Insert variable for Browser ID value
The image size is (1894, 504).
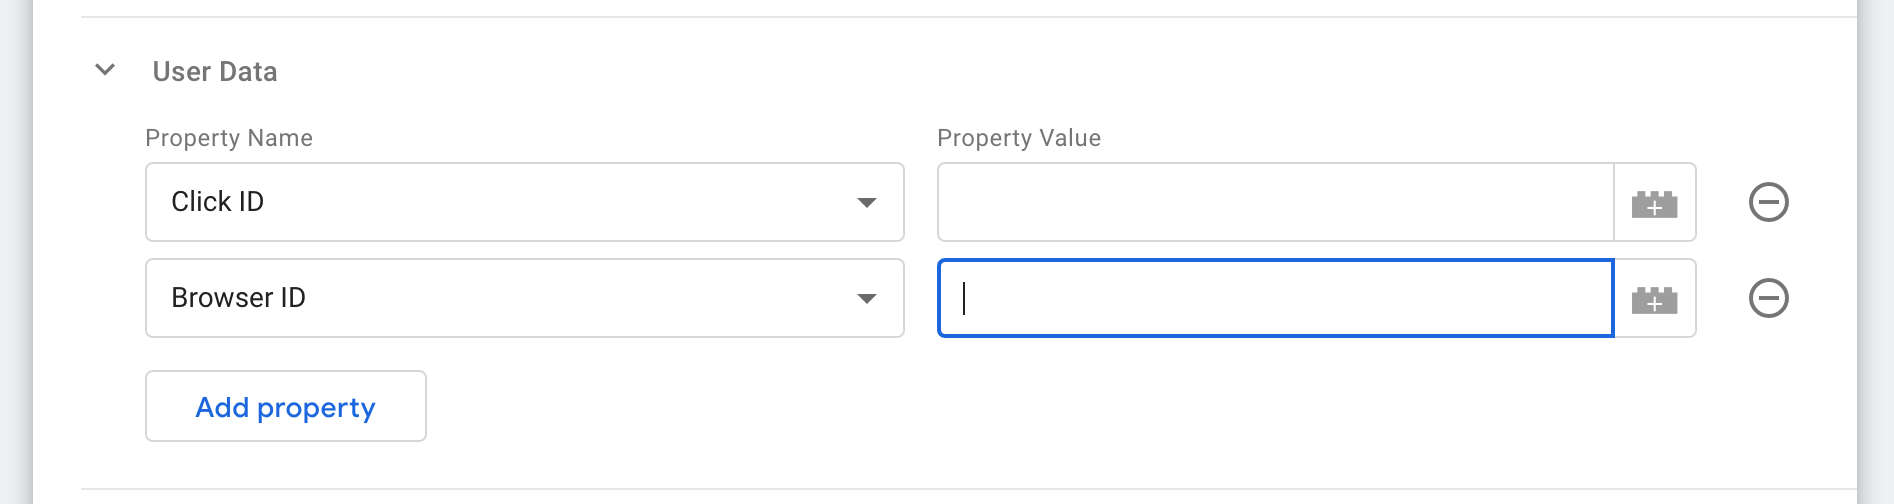click(1654, 299)
